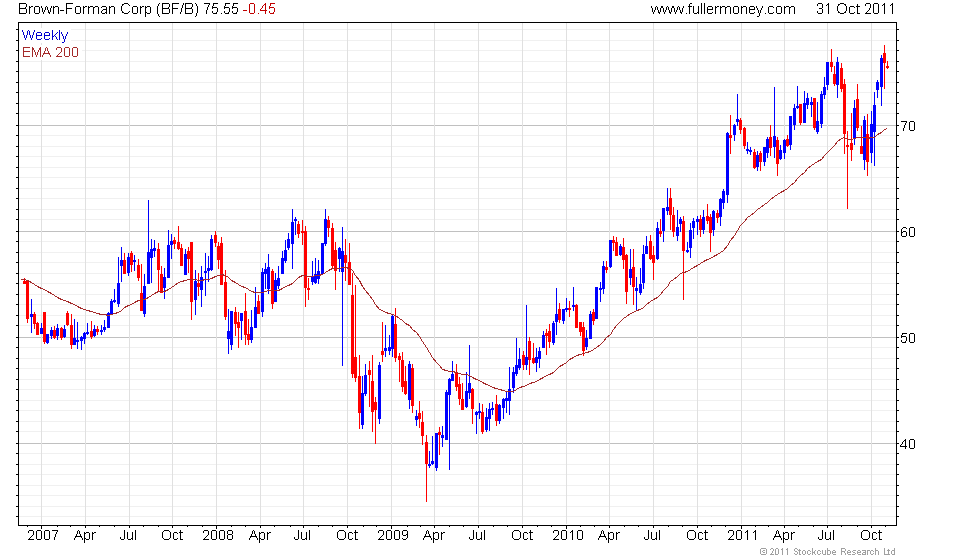Image resolution: width=980 pixels, height=560 pixels.
Task: Click the red change value -0.45
Action: 259,9
